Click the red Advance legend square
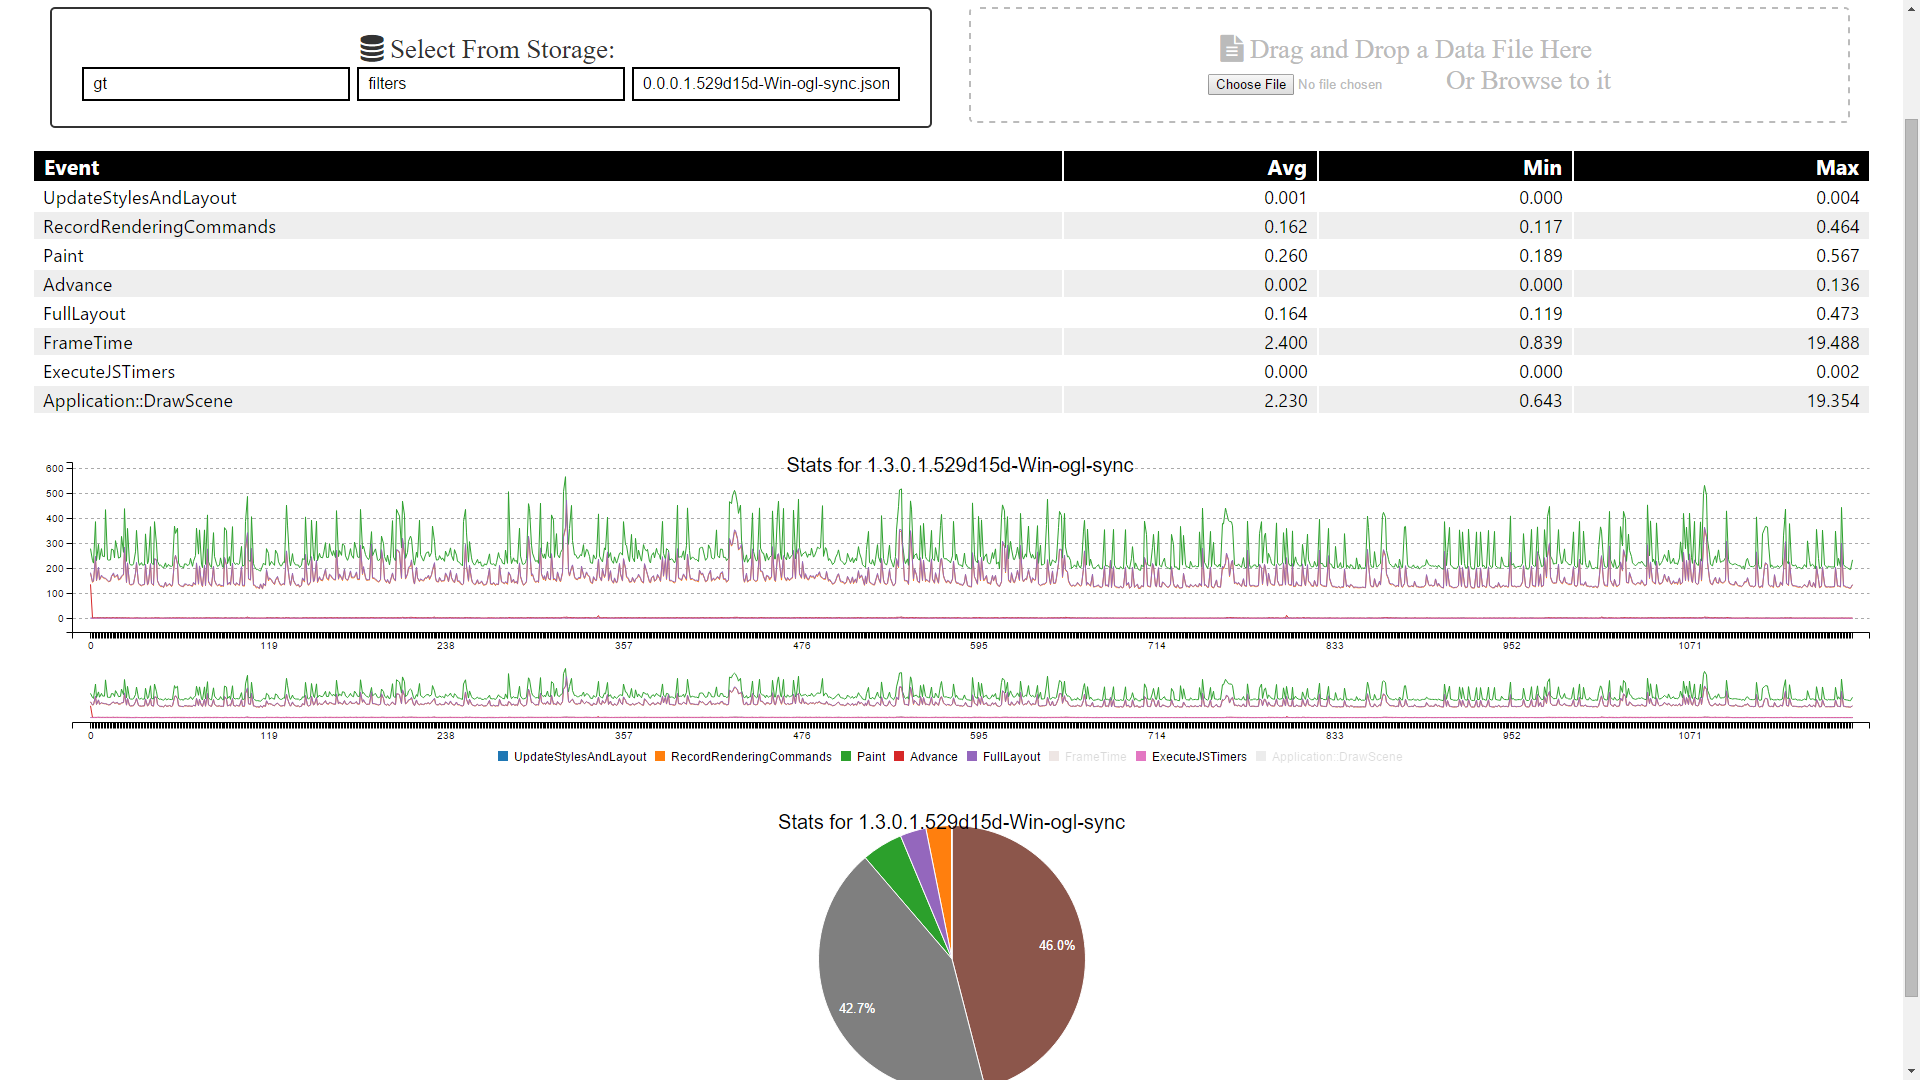 pyautogui.click(x=898, y=757)
